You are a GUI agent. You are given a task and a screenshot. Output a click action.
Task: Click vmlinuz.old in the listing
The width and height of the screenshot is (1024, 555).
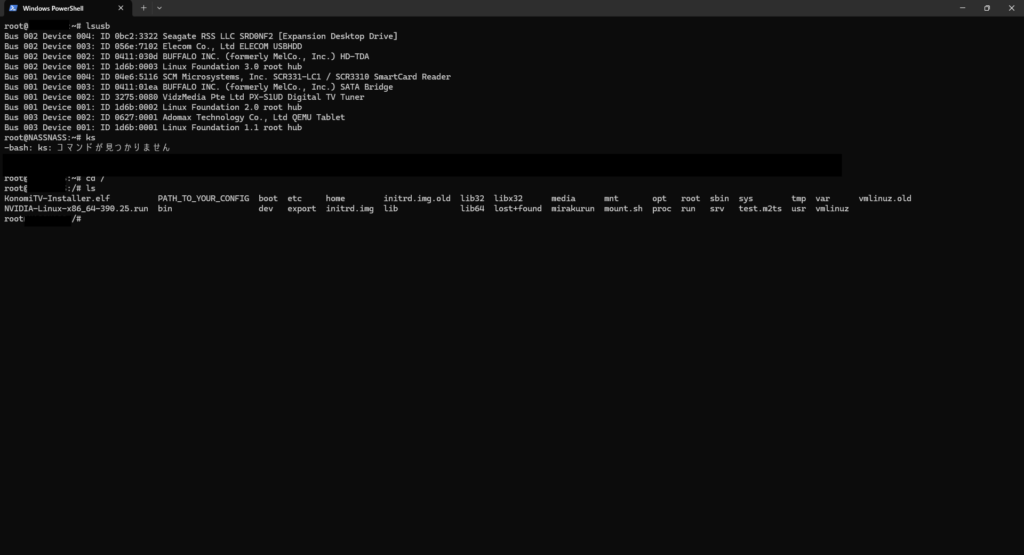(x=885, y=198)
